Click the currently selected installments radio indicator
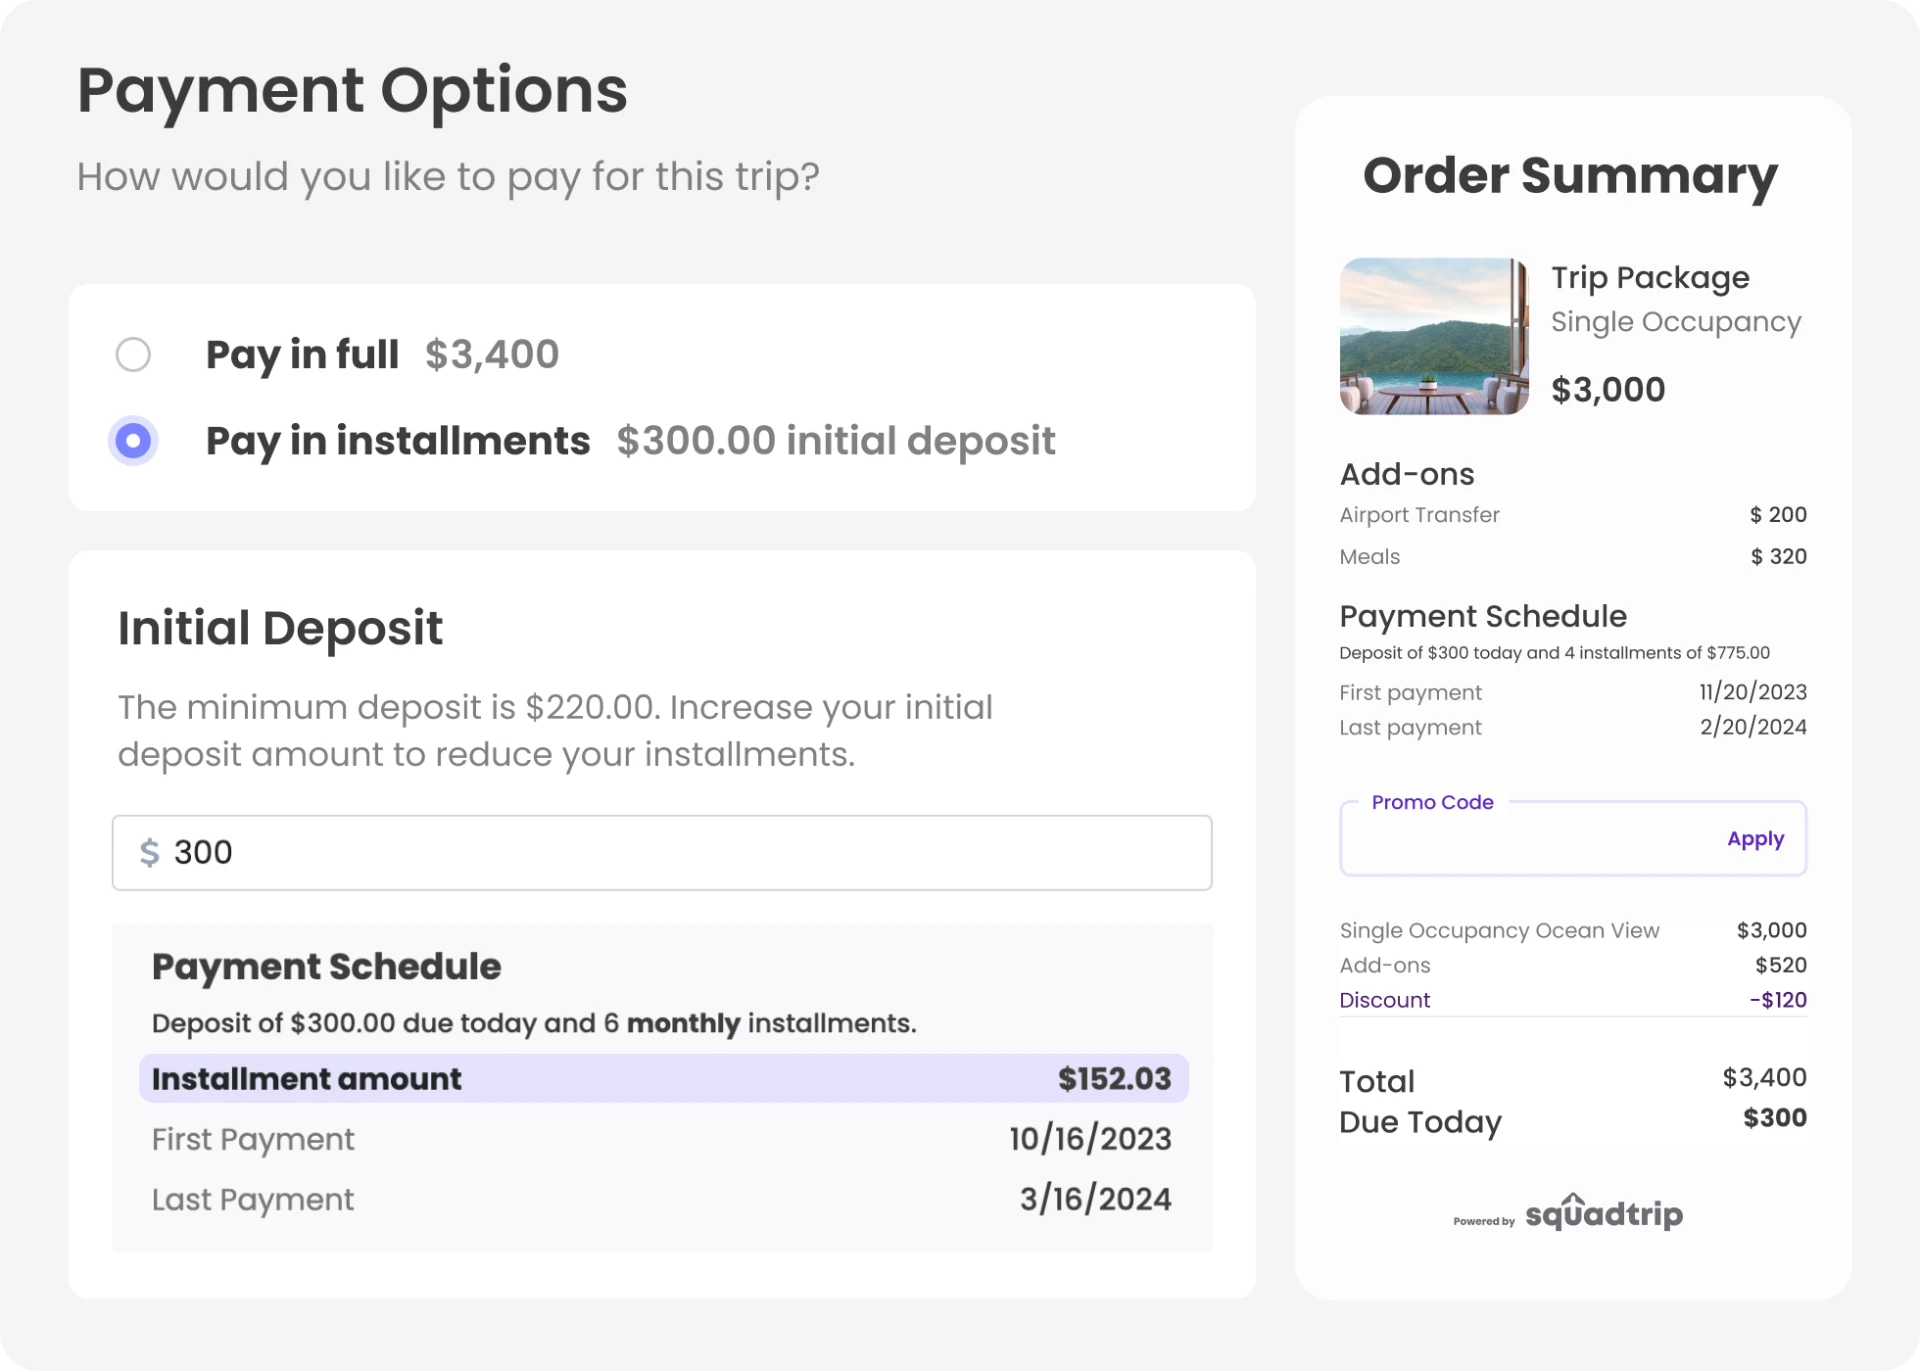Screen dimensions: 1920x1371 133,440
